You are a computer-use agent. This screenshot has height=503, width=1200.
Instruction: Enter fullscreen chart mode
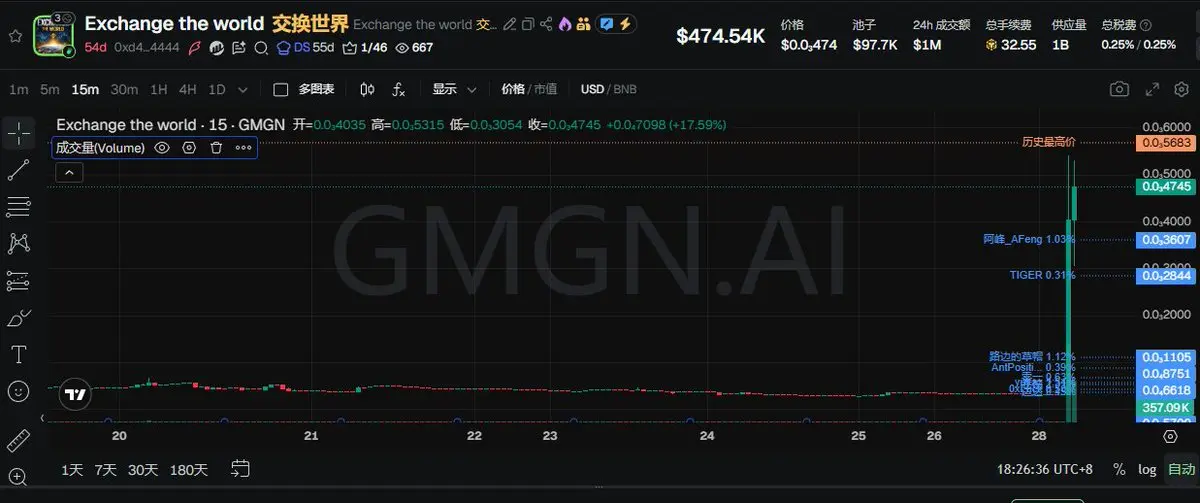coord(1153,89)
